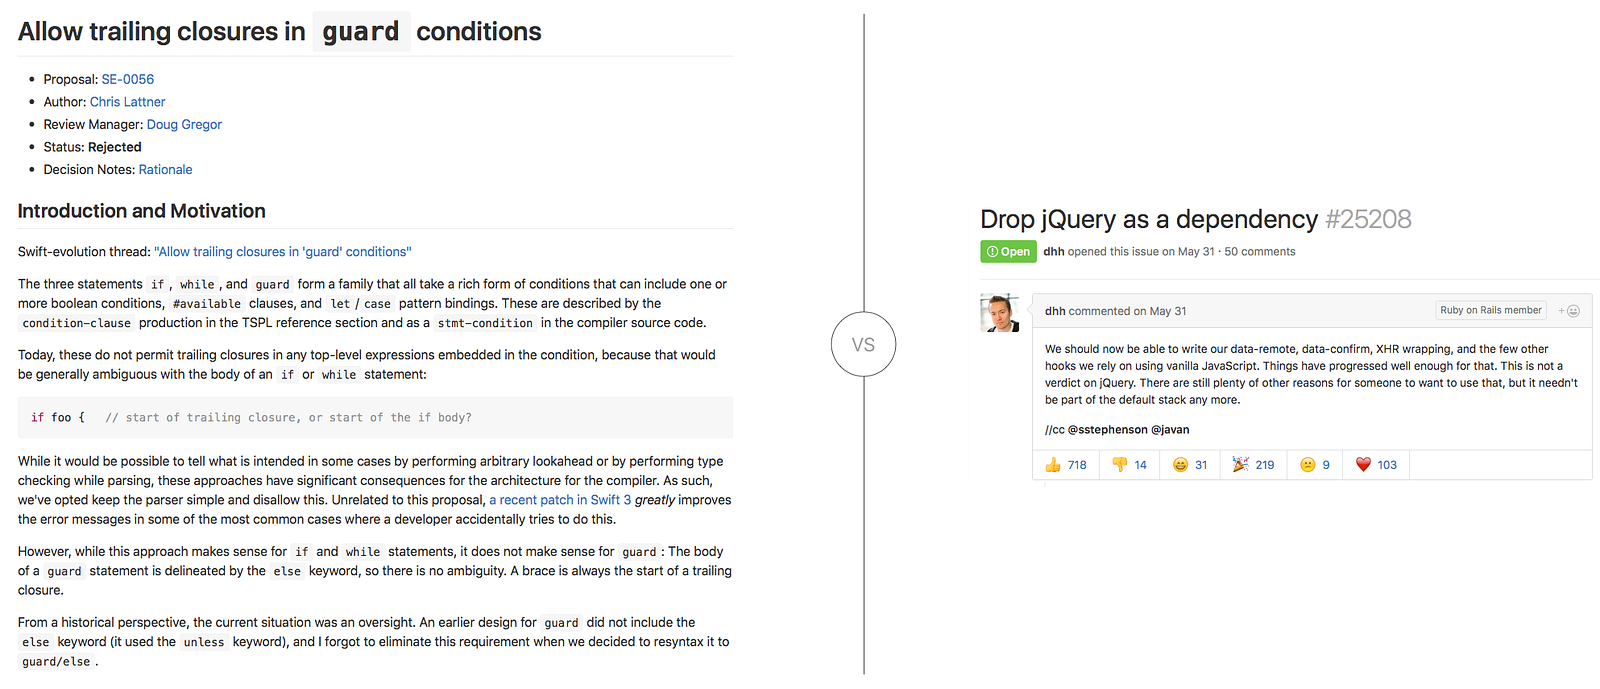This screenshot has width=1600, height=689.
Task: Open the Rationale decision notes link
Action: point(165,170)
